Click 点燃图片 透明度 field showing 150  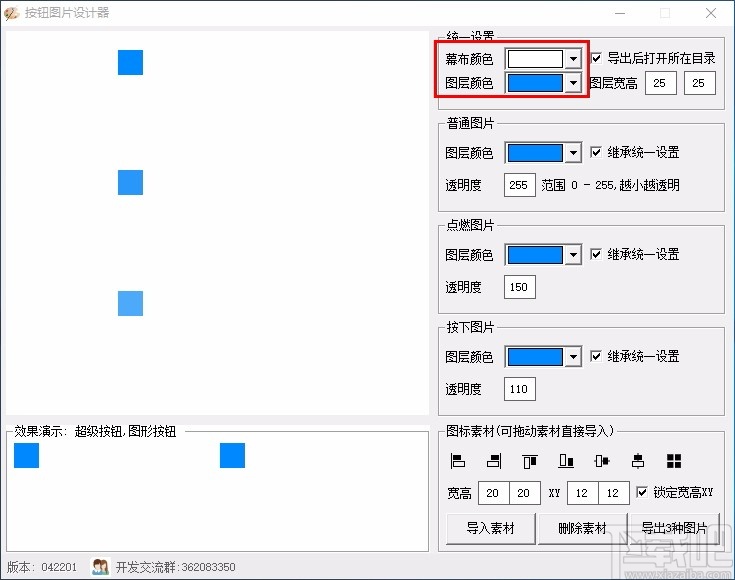520,287
